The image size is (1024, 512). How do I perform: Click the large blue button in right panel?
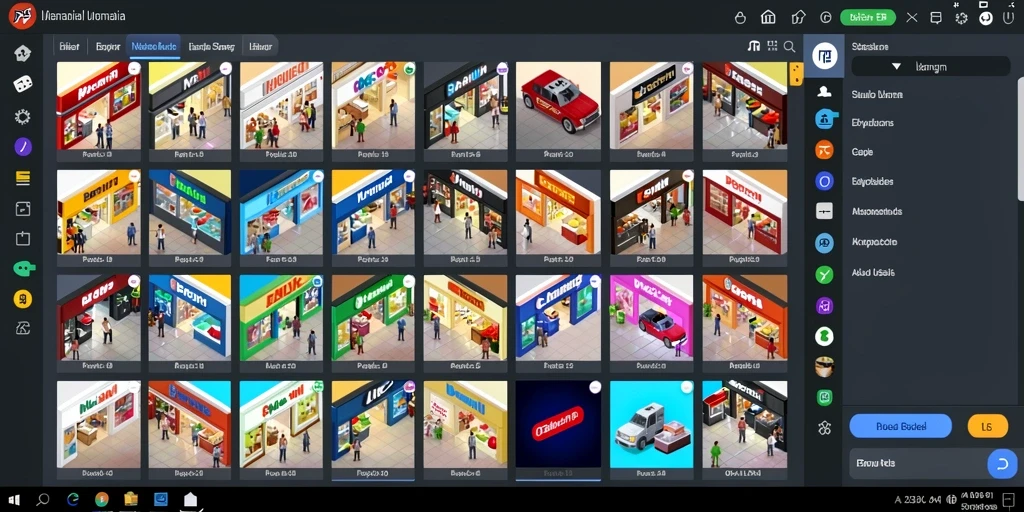(x=901, y=426)
